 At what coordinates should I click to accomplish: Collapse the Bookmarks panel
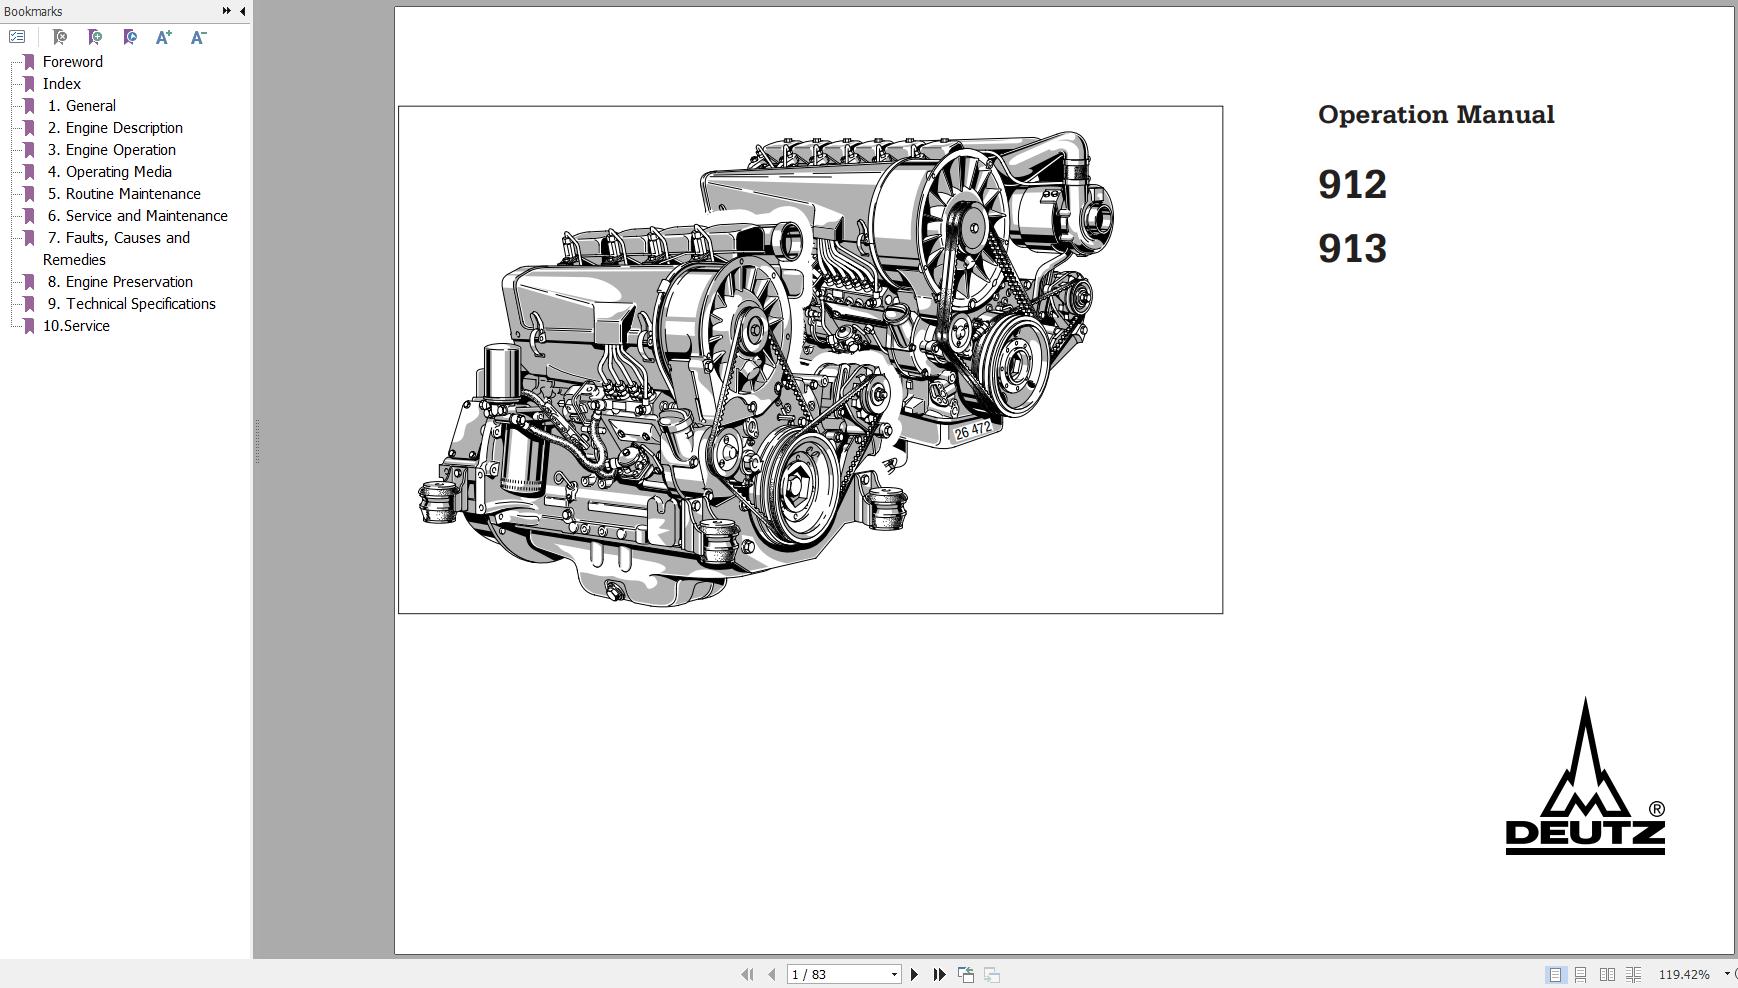242,11
